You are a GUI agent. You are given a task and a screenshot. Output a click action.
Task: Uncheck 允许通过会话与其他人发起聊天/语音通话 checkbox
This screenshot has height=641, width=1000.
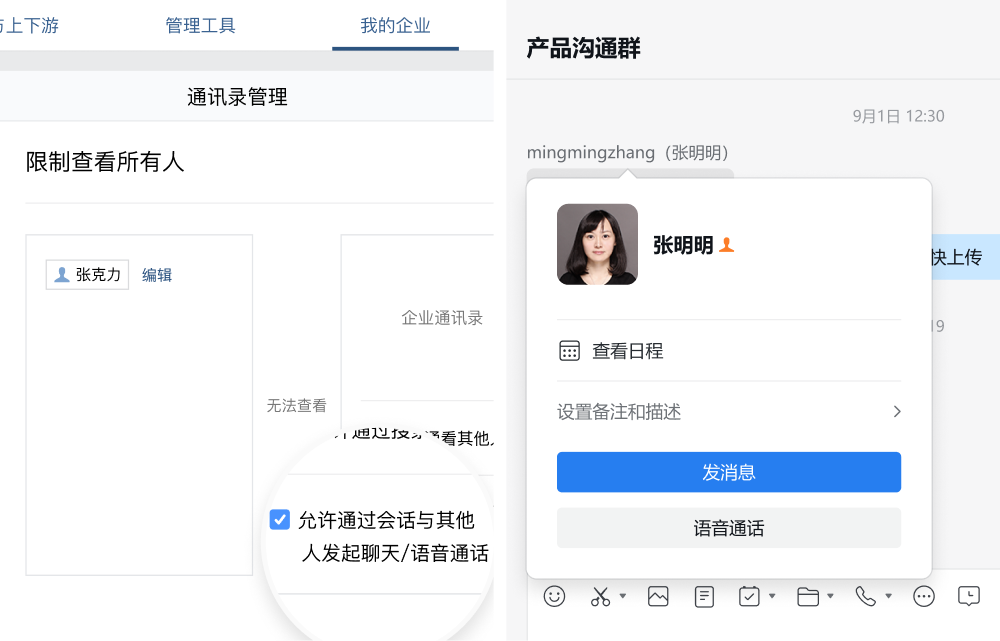tap(279, 519)
